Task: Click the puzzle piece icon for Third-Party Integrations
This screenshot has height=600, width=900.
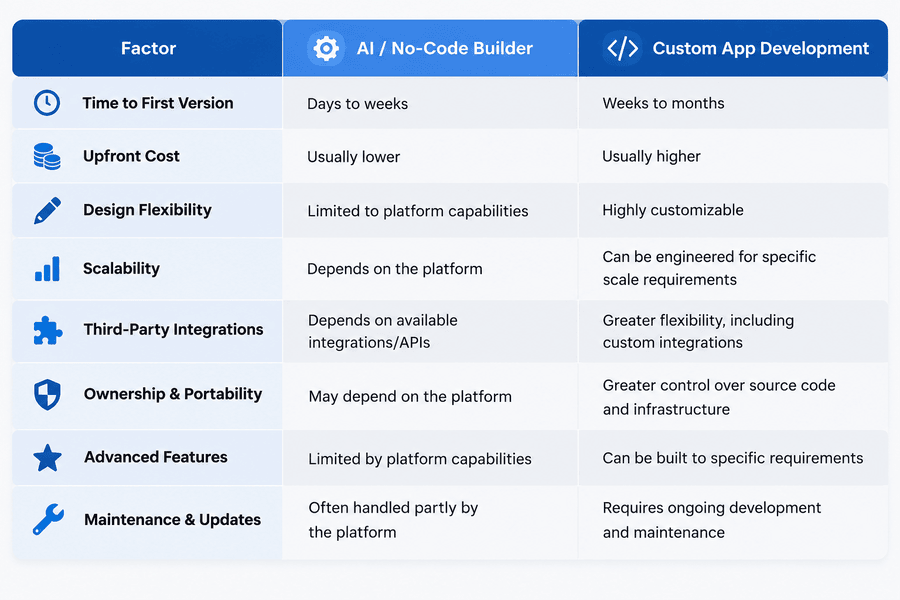Action: 48,330
